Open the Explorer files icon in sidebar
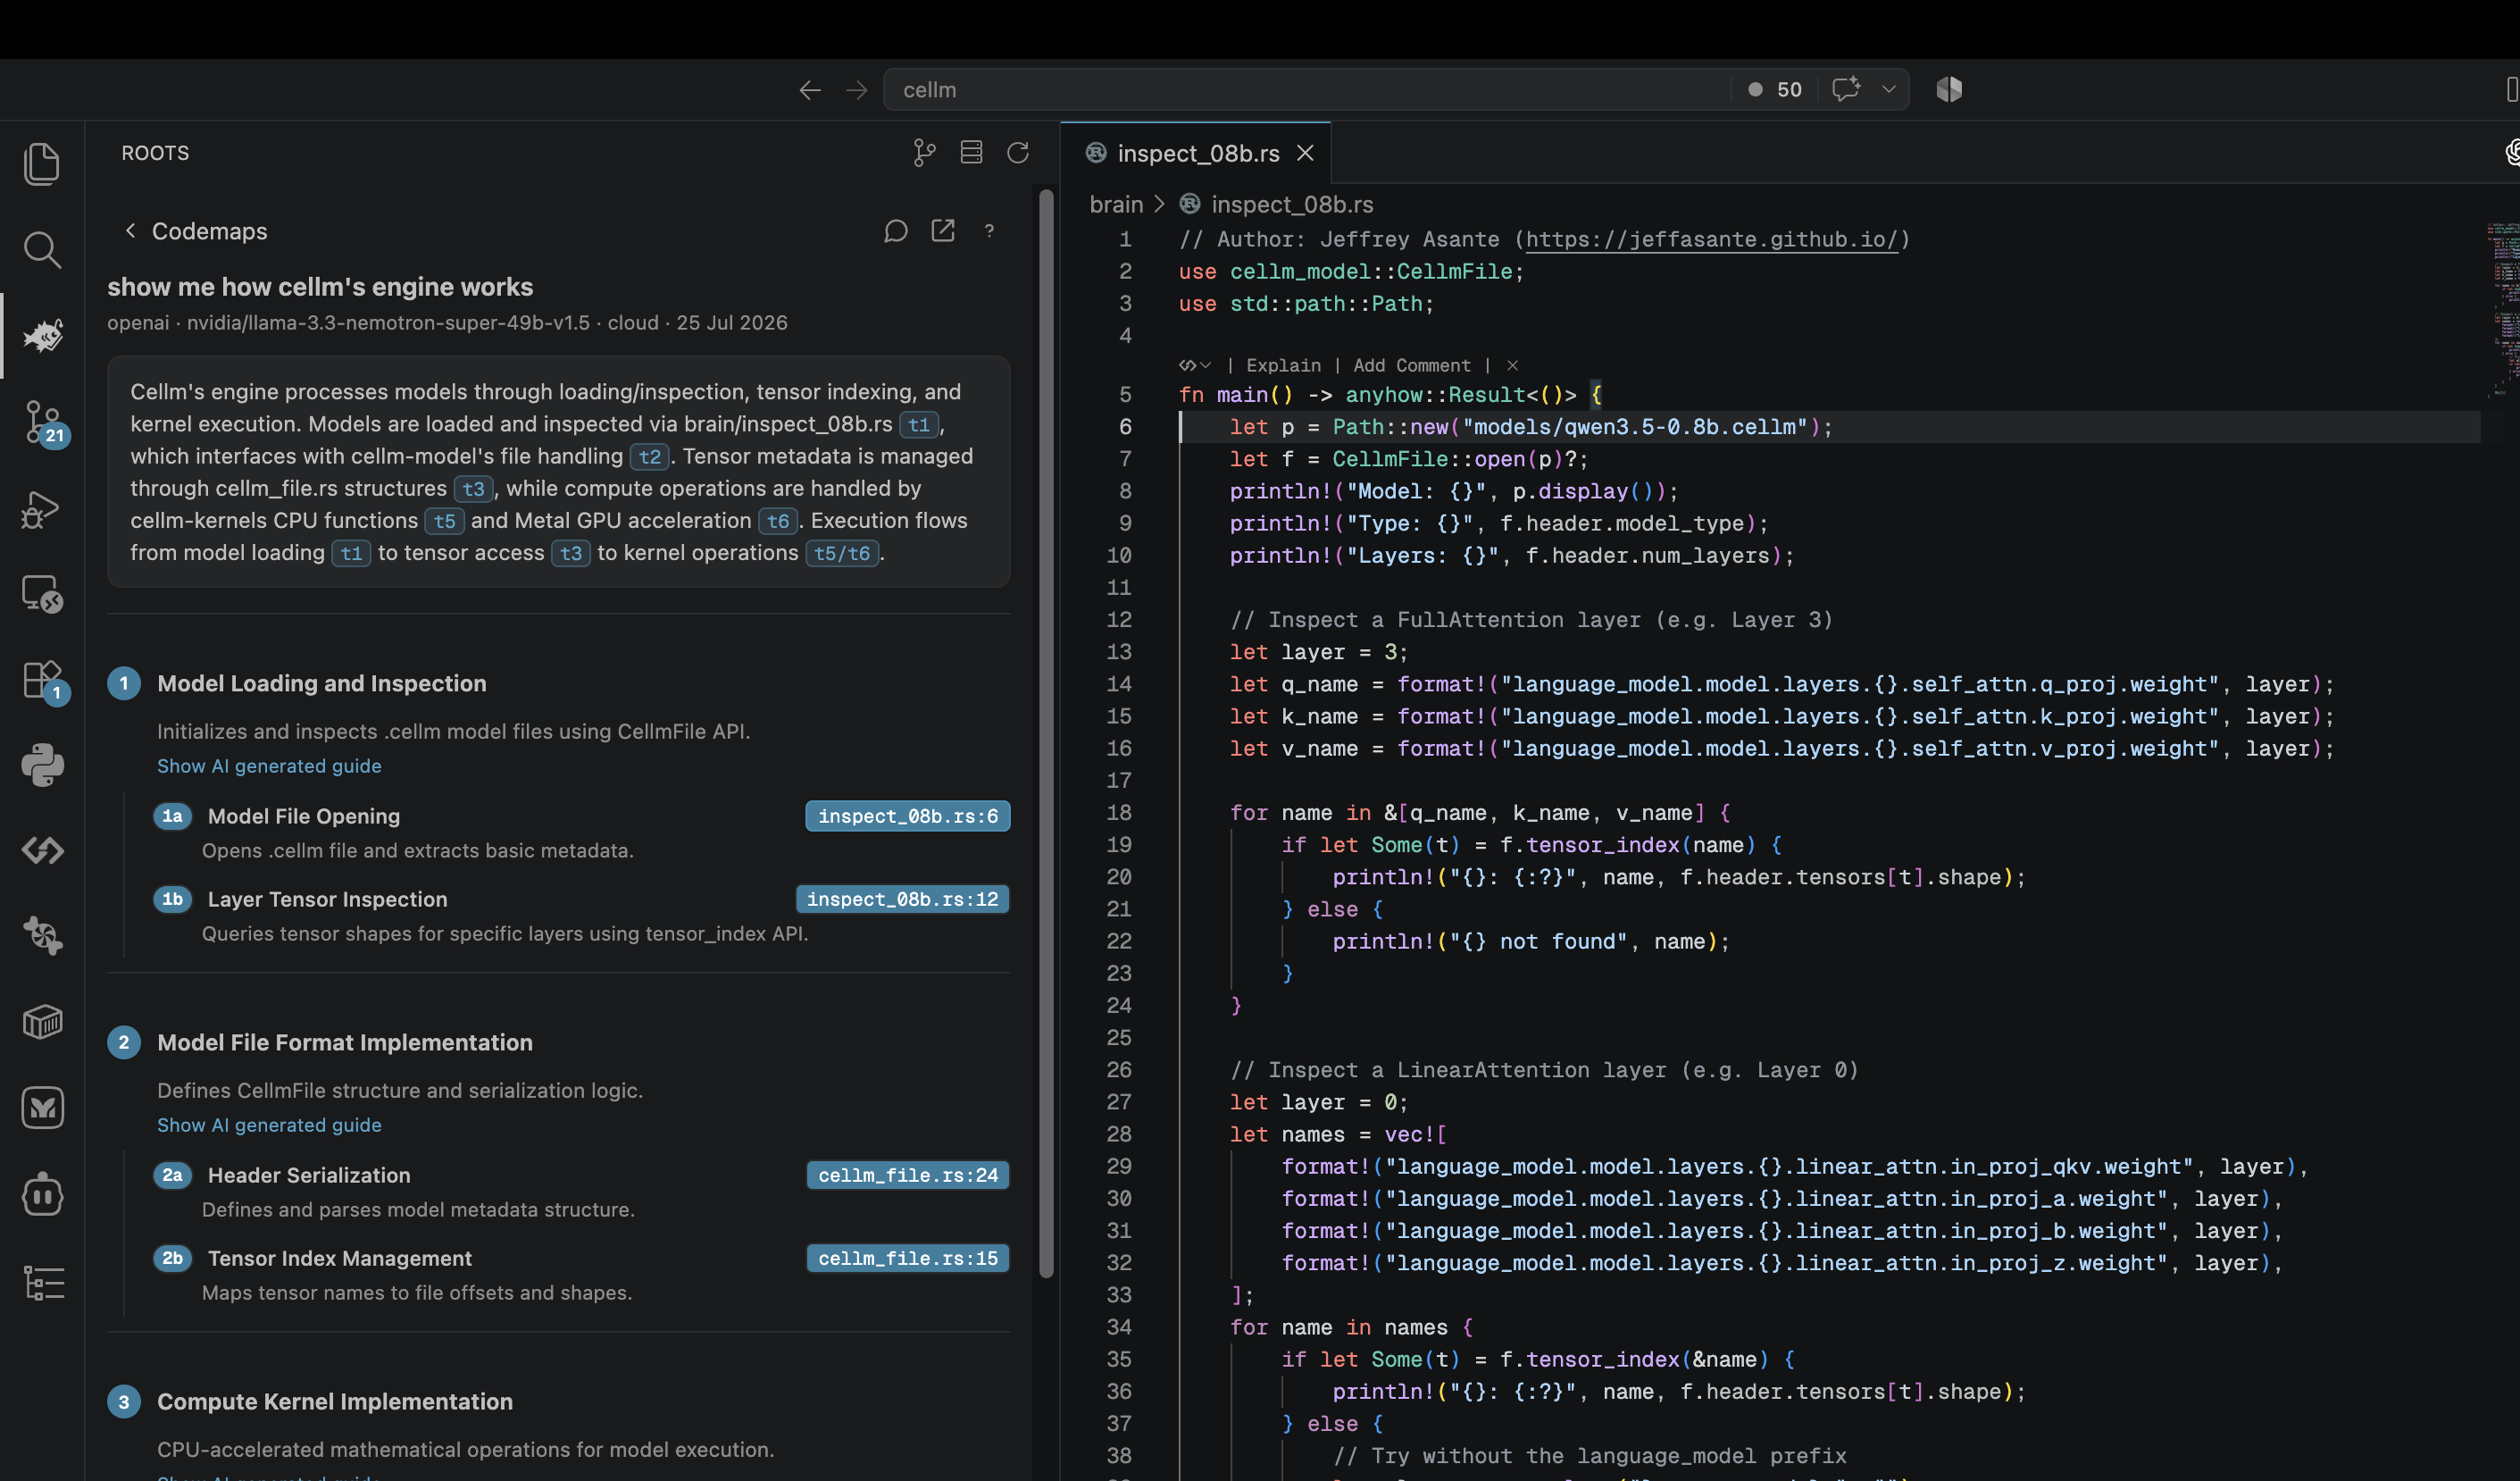Viewport: 2520px width, 1481px height. [x=42, y=163]
